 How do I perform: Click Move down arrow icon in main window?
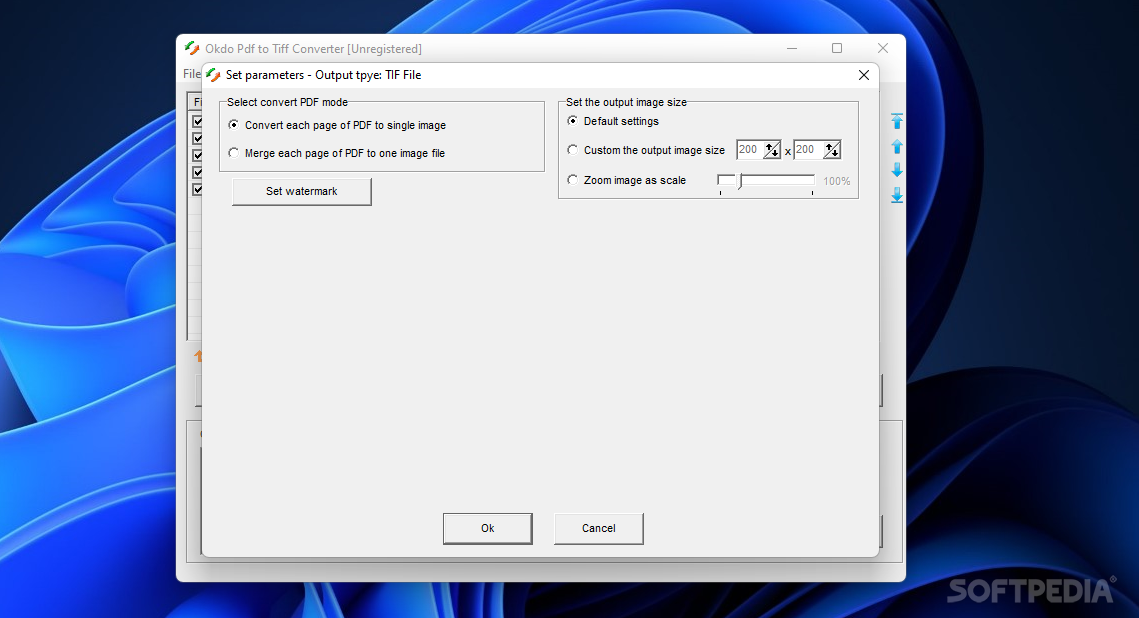pyautogui.click(x=897, y=170)
